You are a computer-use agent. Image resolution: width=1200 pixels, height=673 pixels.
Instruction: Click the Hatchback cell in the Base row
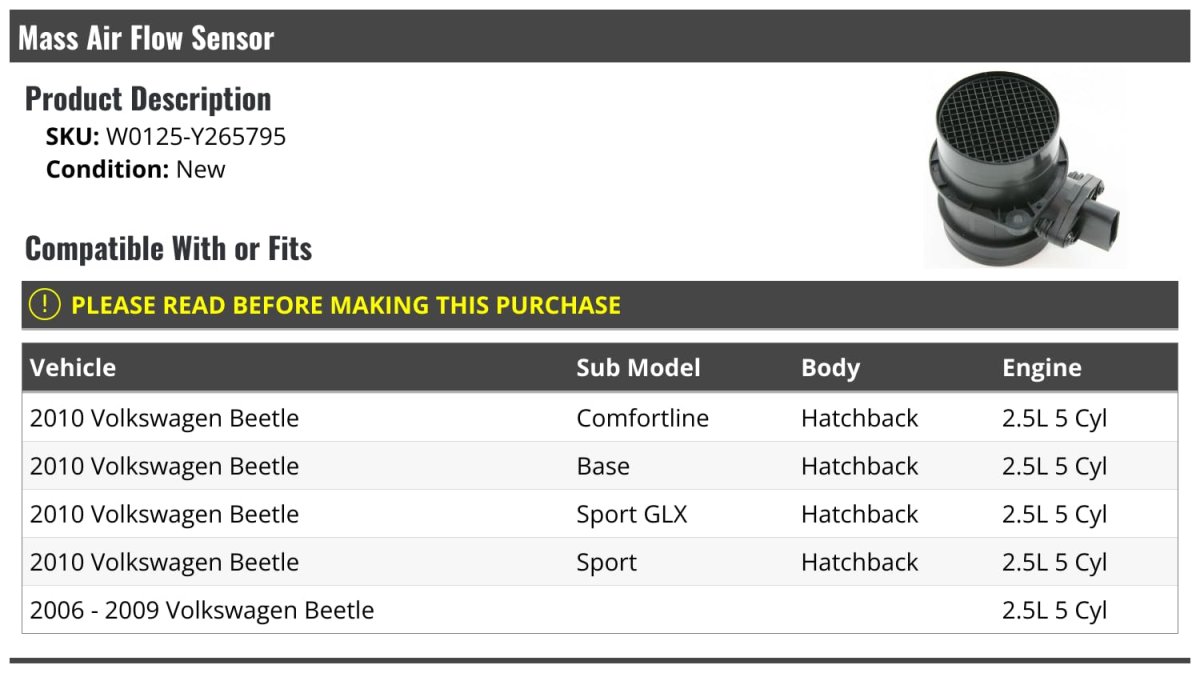pyautogui.click(x=859, y=466)
